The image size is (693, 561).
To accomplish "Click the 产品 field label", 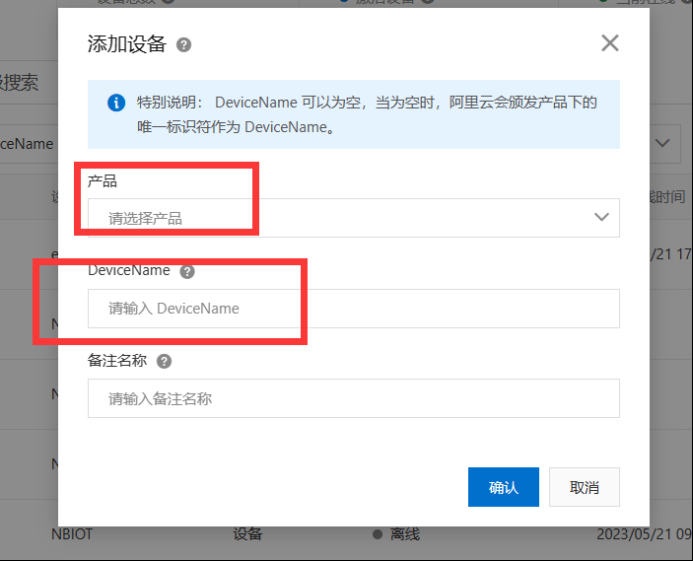I will pos(102,181).
